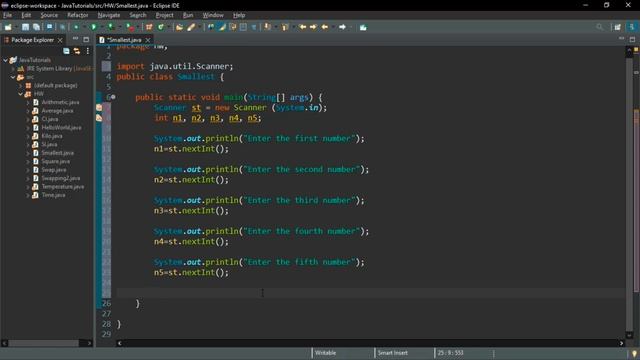Expand the Arithmetic.java tree node
Image resolution: width=640 pixels, height=360 pixels.
tap(28, 102)
